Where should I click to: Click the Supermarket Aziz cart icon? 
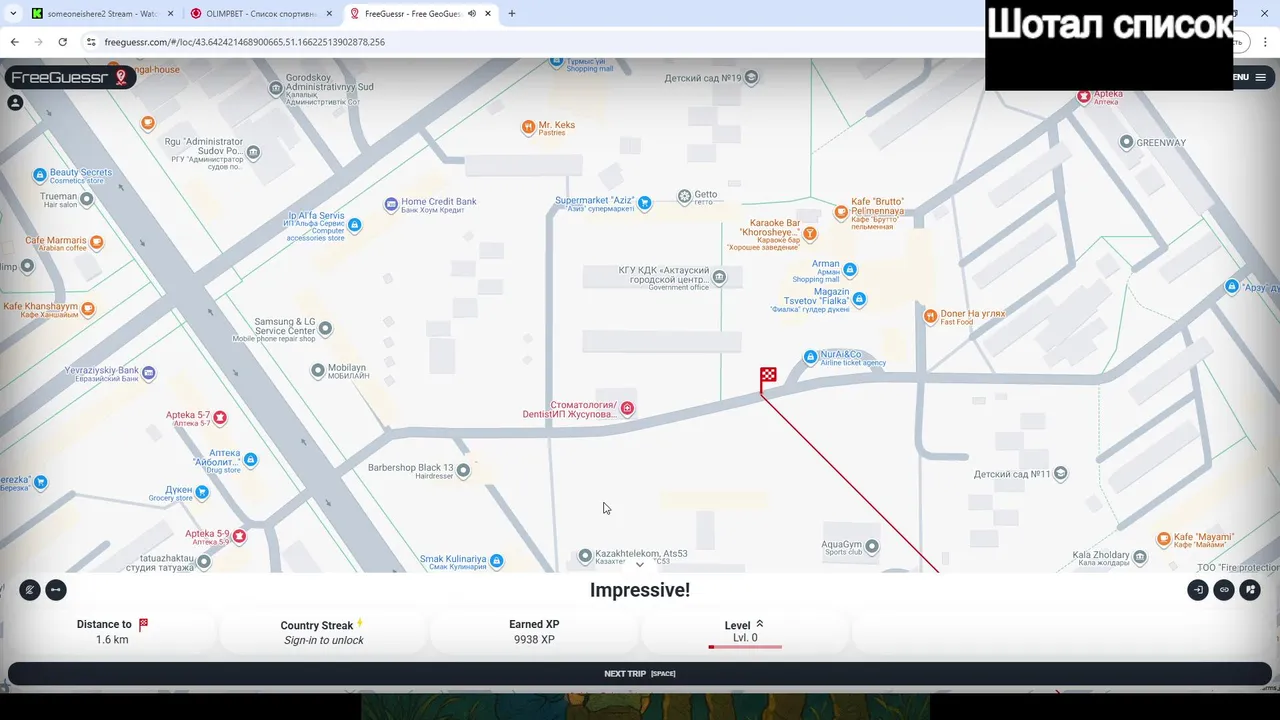(x=644, y=203)
